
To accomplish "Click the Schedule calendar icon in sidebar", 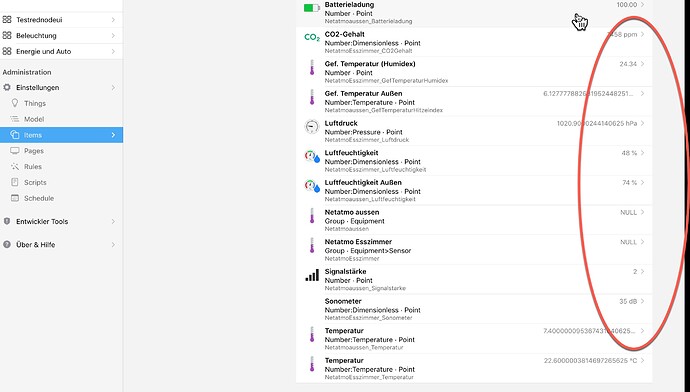I will coord(15,198).
